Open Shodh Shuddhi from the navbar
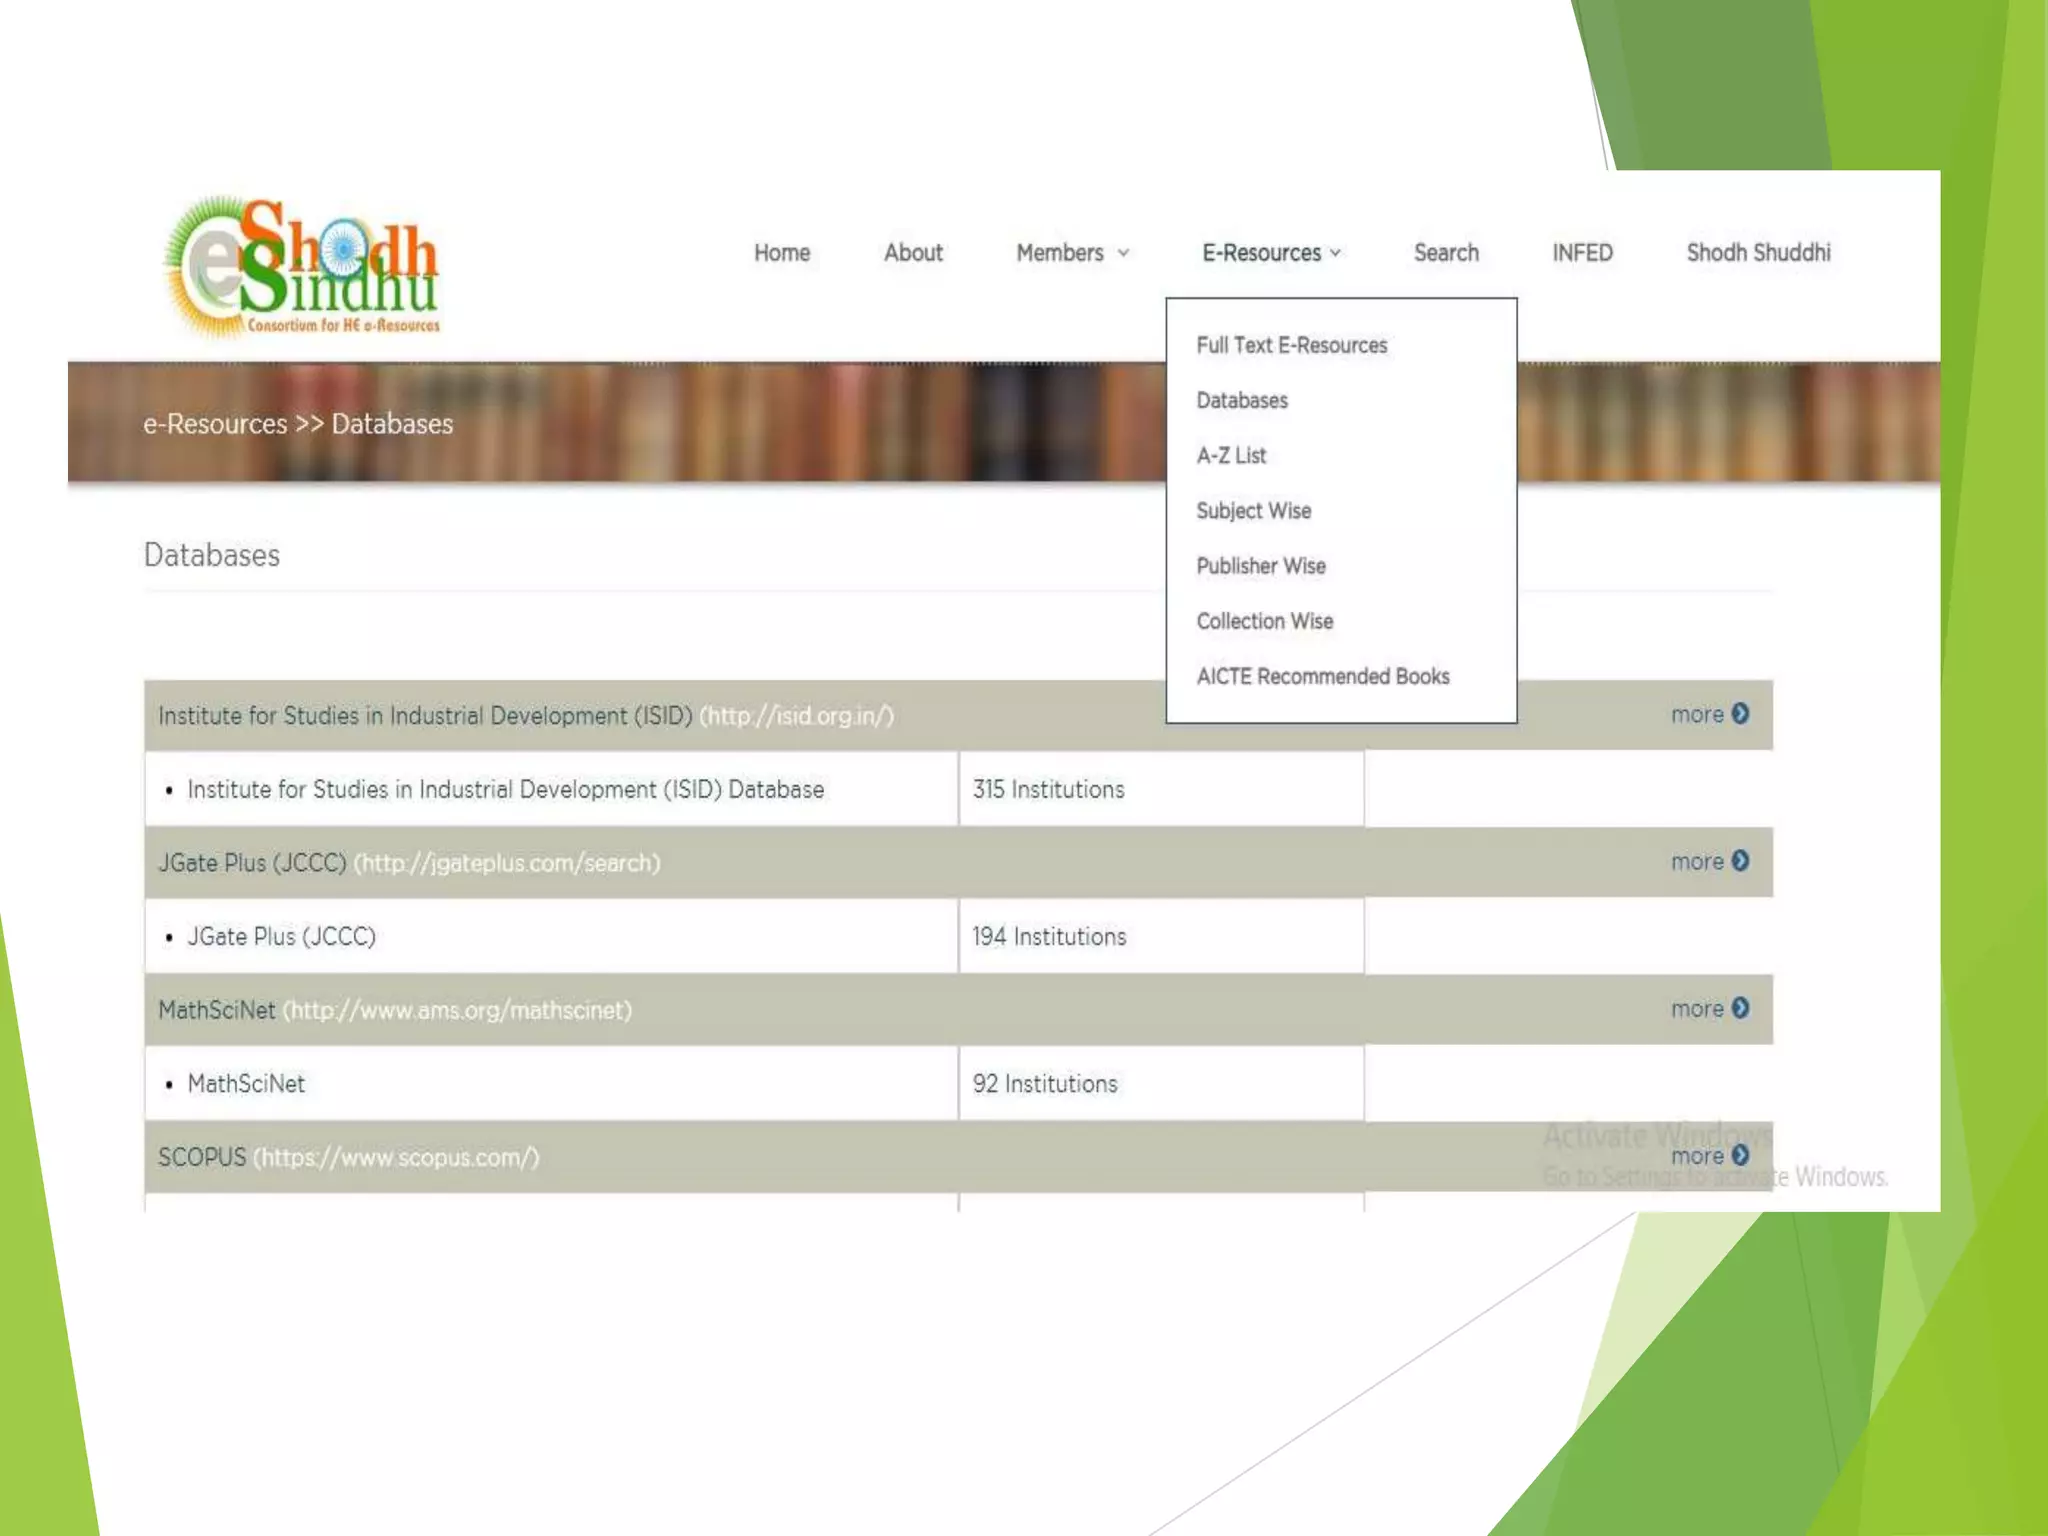This screenshot has width=2048, height=1536. pos(1757,253)
